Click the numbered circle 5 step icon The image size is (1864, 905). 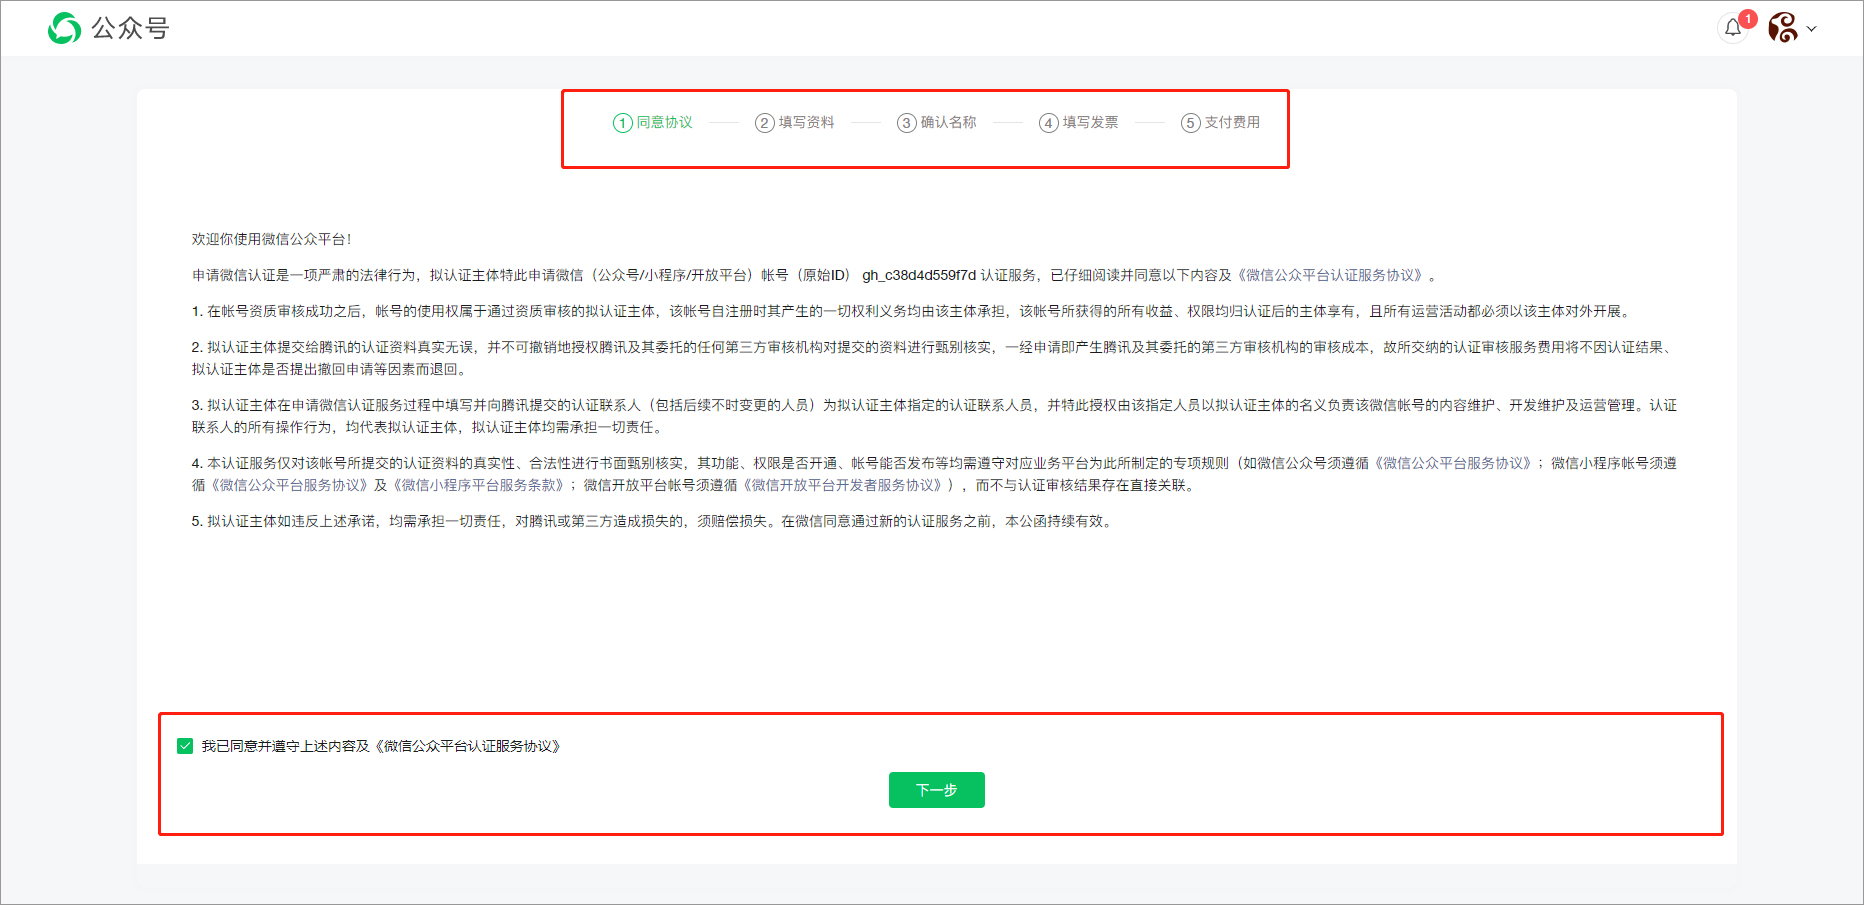[x=1190, y=123]
